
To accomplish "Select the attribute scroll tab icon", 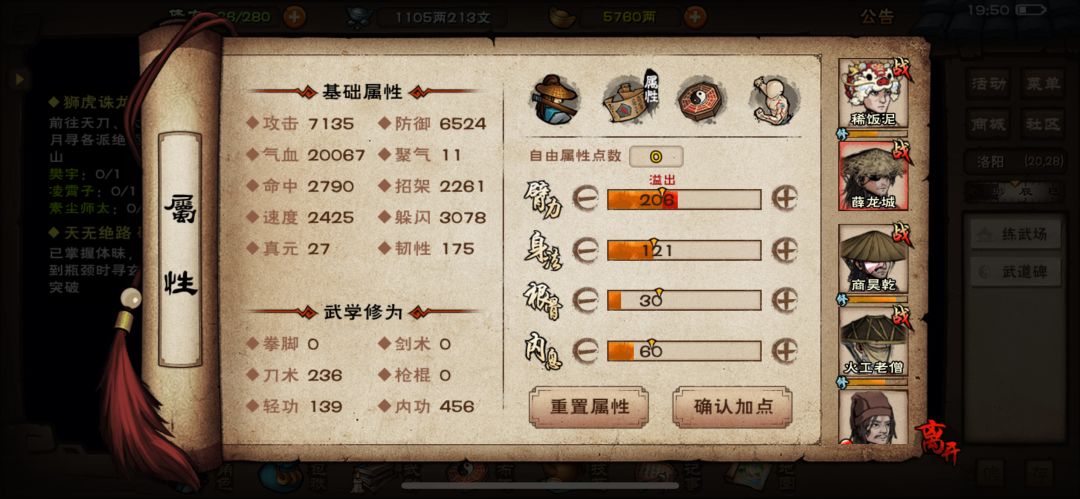I will (x=630, y=99).
